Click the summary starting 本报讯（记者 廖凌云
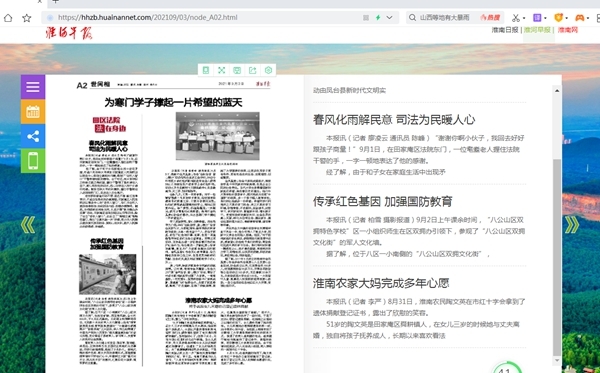 tap(419, 155)
